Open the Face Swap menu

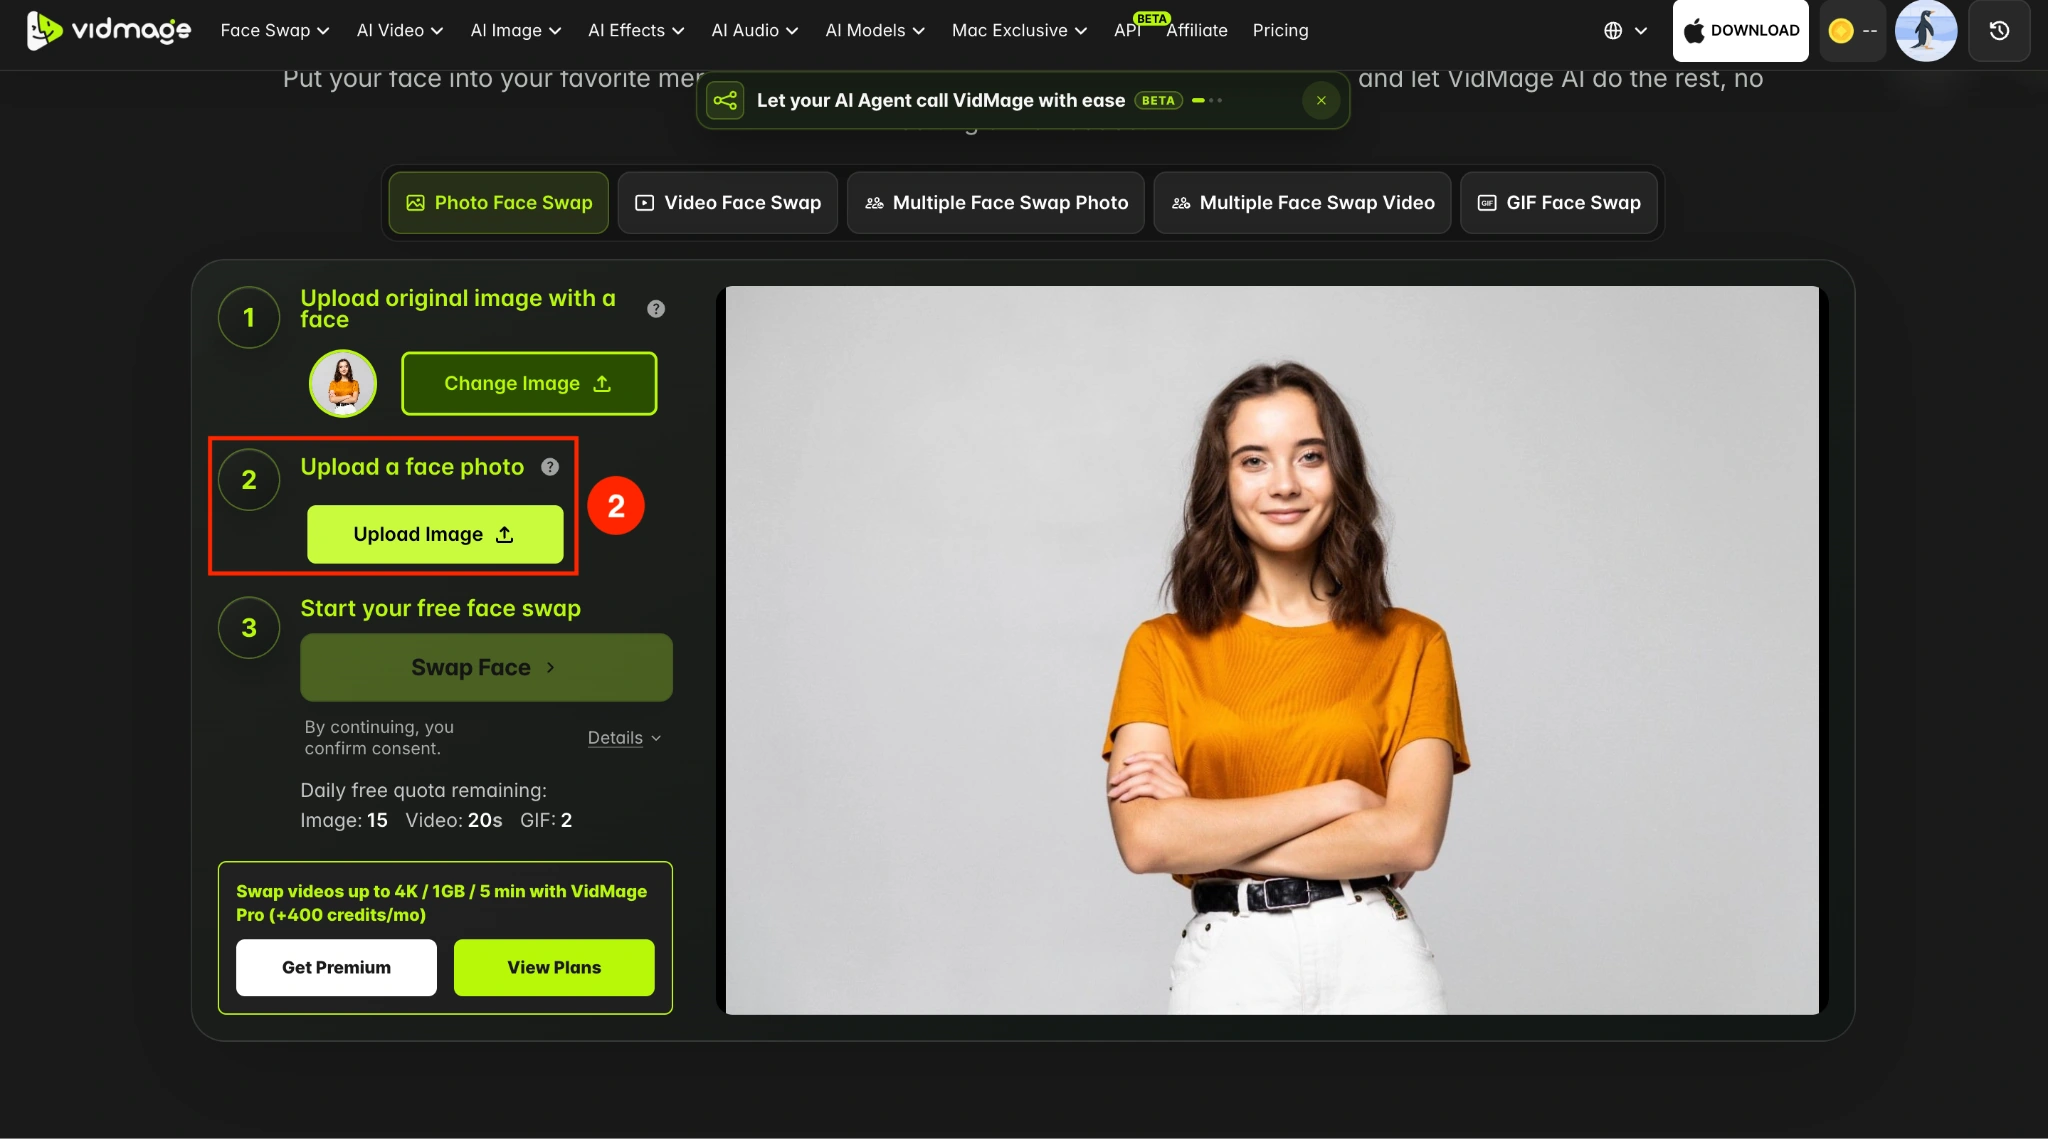[x=275, y=30]
